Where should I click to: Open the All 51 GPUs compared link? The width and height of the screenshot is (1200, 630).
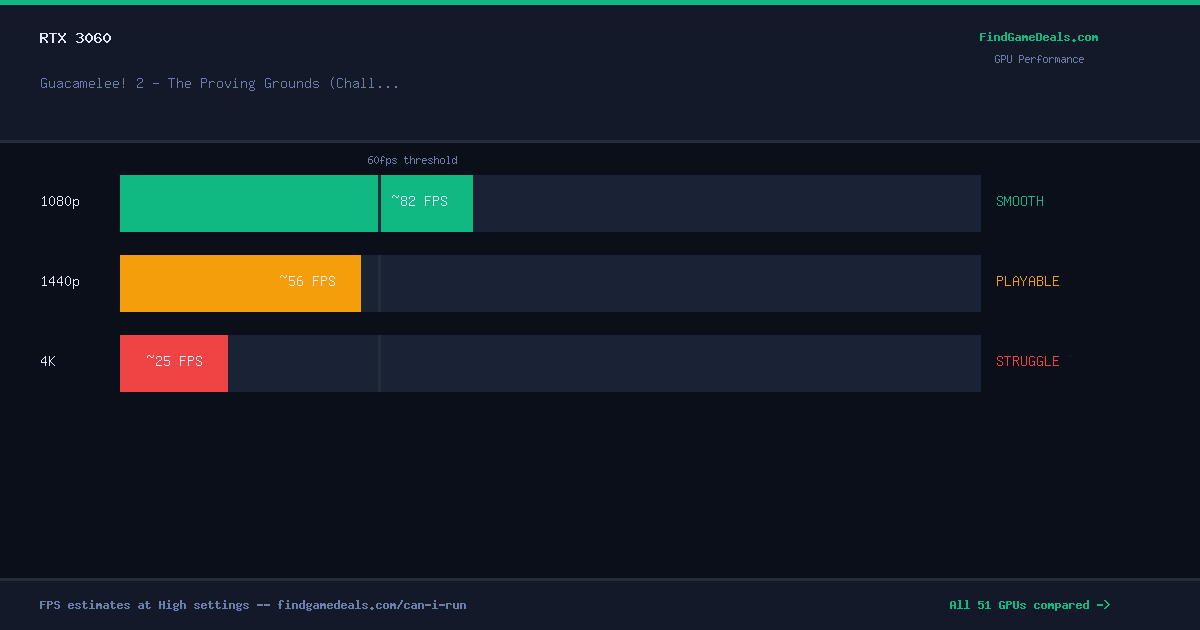tap(1029, 605)
